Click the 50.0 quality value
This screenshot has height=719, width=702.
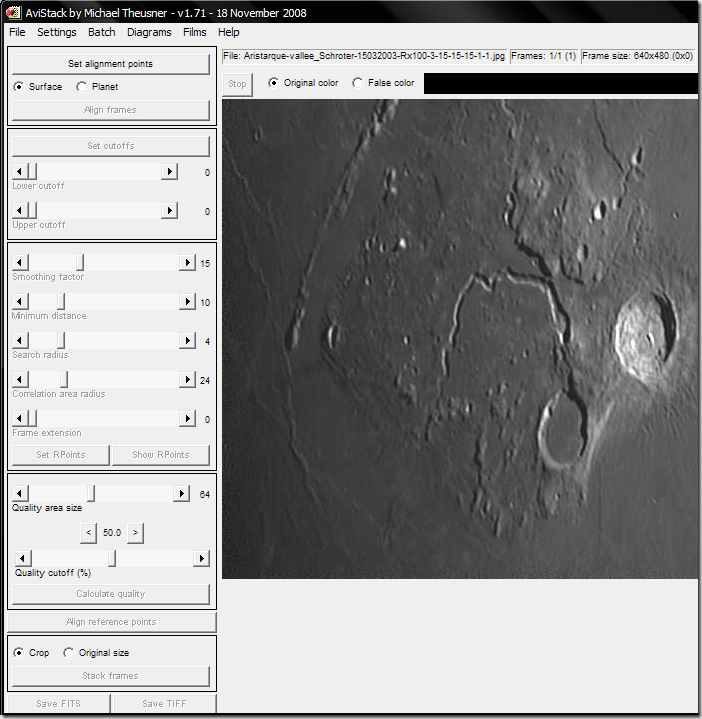112,533
